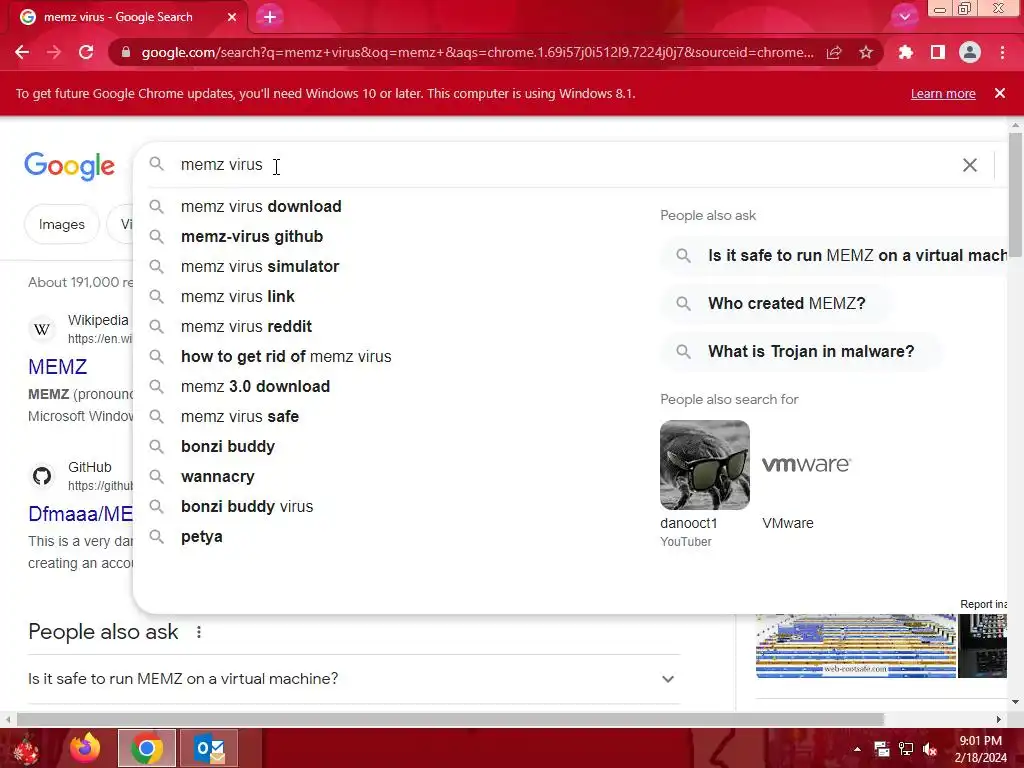Bookmark this page with the star icon
1024x768 pixels.
coord(866,52)
